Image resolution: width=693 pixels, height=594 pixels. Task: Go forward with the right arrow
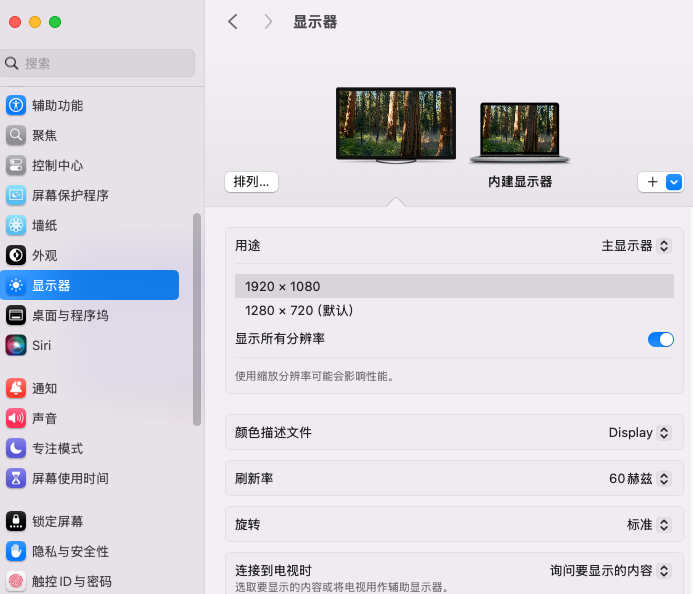(x=268, y=21)
